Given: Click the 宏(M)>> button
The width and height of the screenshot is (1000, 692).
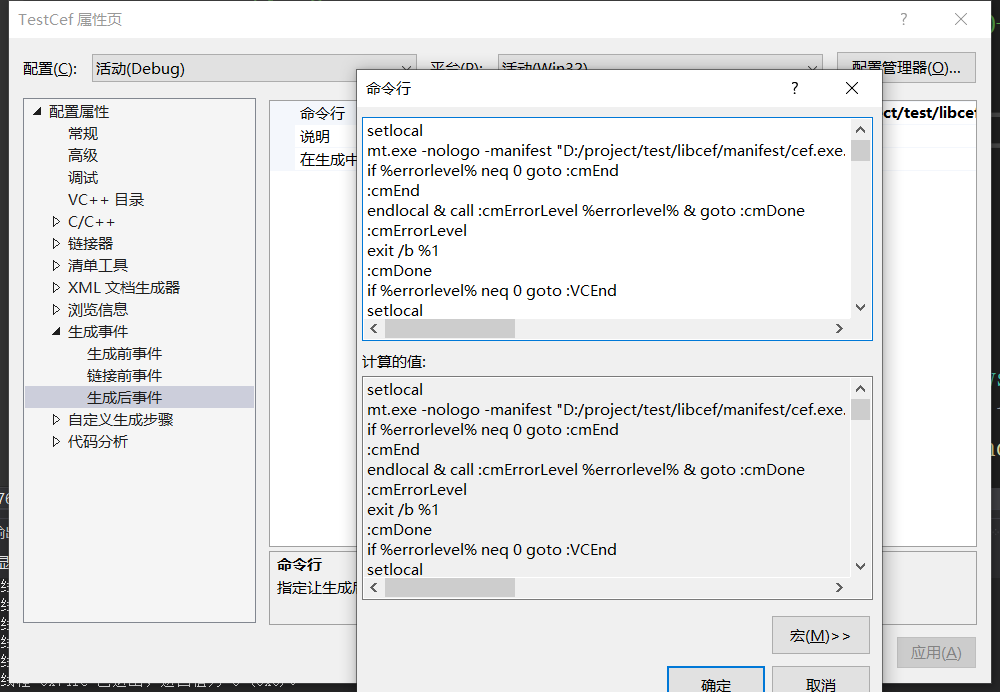Looking at the screenshot, I should (x=820, y=635).
